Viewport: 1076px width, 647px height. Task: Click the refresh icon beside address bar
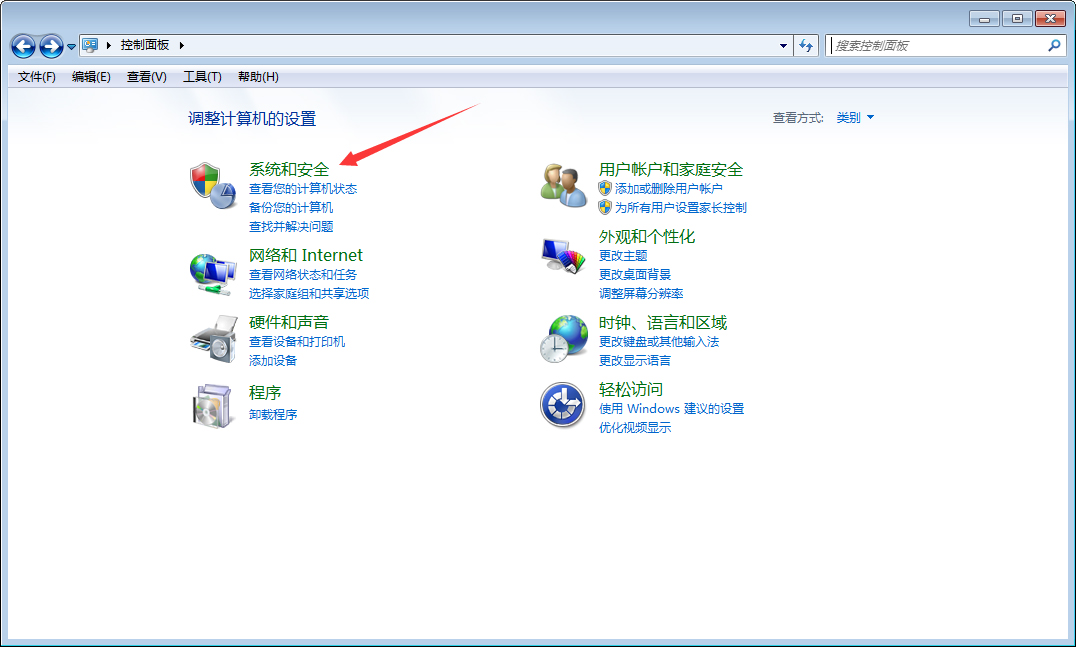[806, 45]
